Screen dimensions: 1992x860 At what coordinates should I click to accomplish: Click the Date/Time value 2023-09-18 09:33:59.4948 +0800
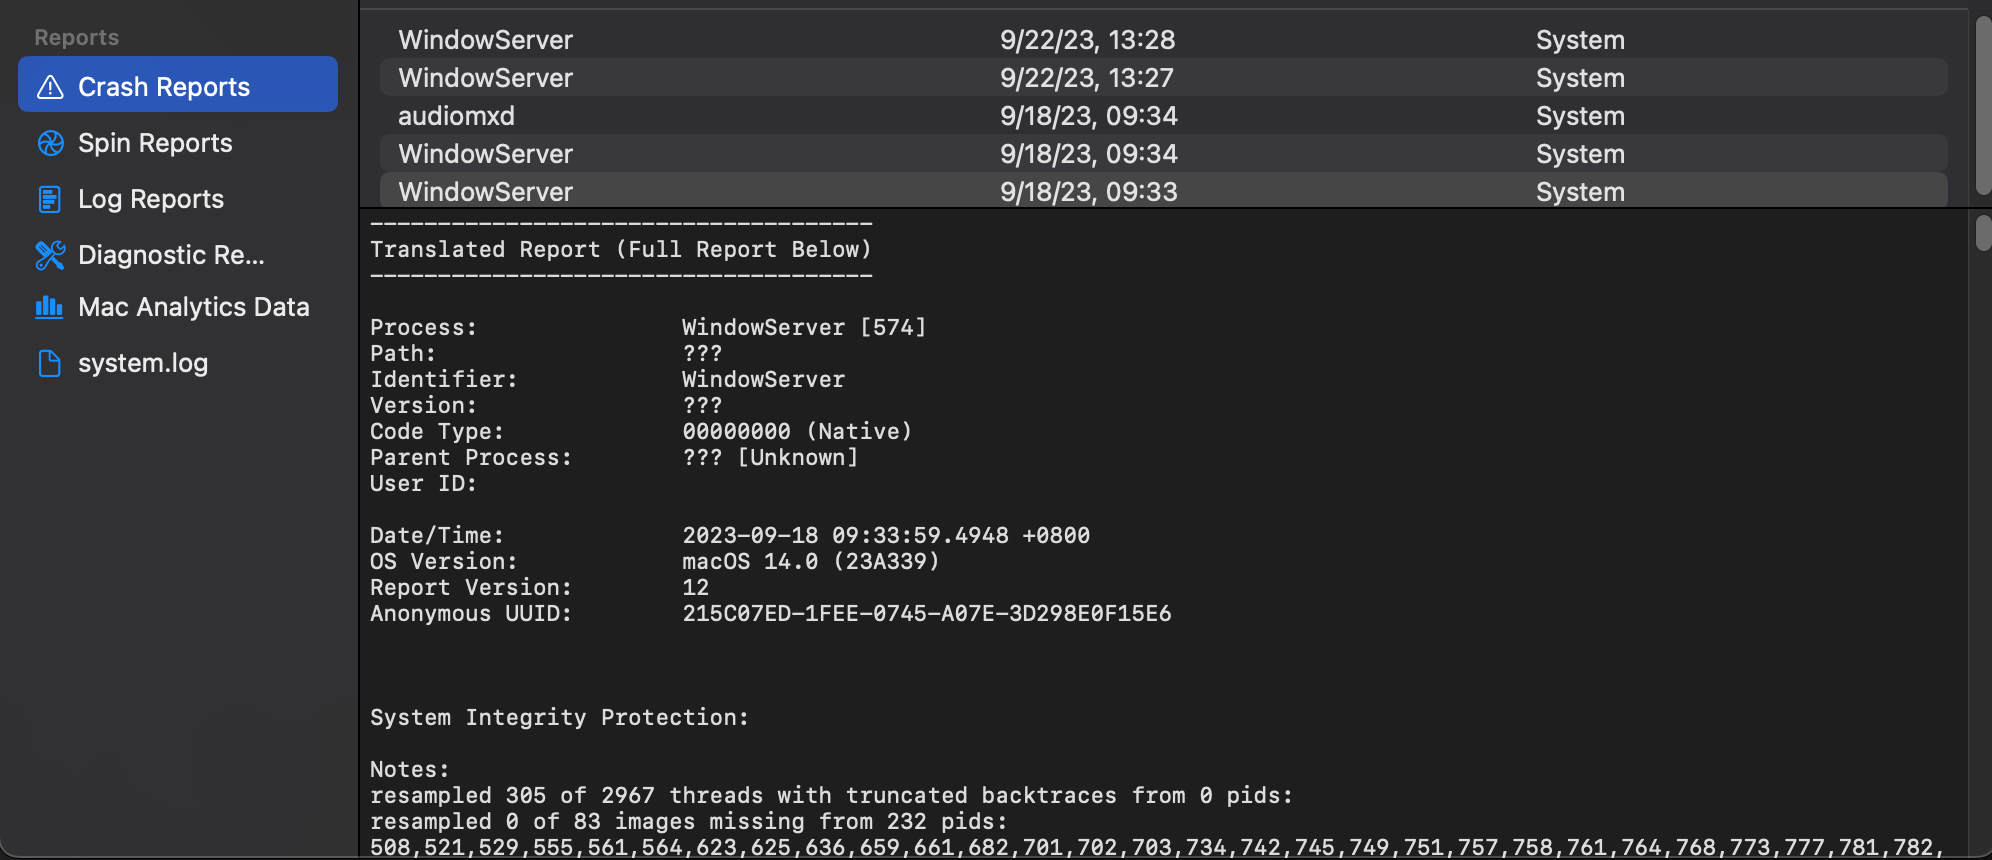coord(886,535)
